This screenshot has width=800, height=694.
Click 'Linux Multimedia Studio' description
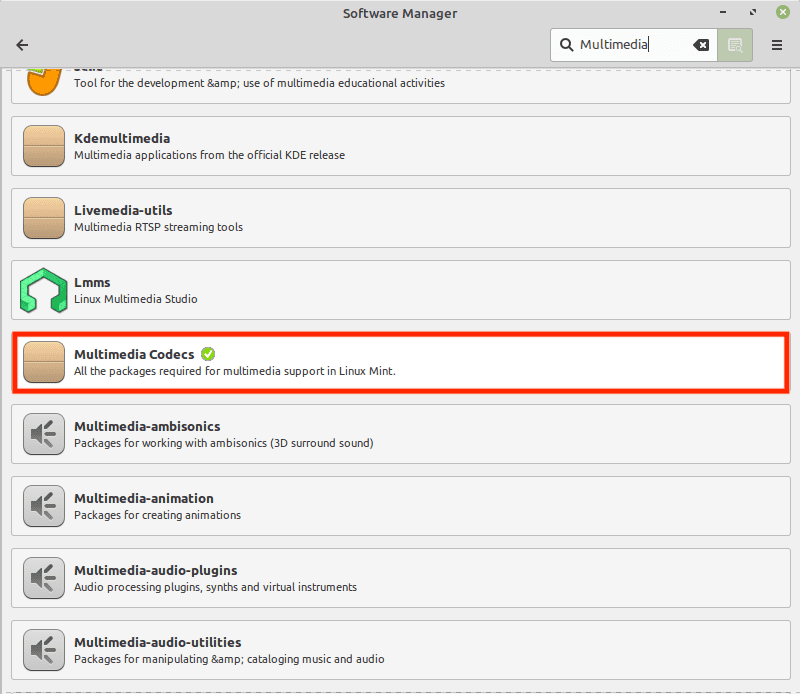pos(136,299)
